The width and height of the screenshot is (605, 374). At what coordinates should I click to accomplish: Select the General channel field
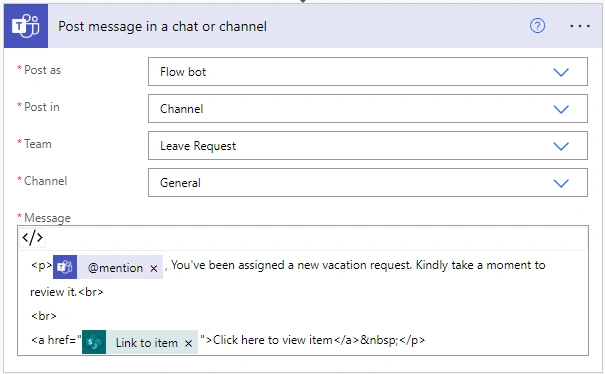(368, 183)
